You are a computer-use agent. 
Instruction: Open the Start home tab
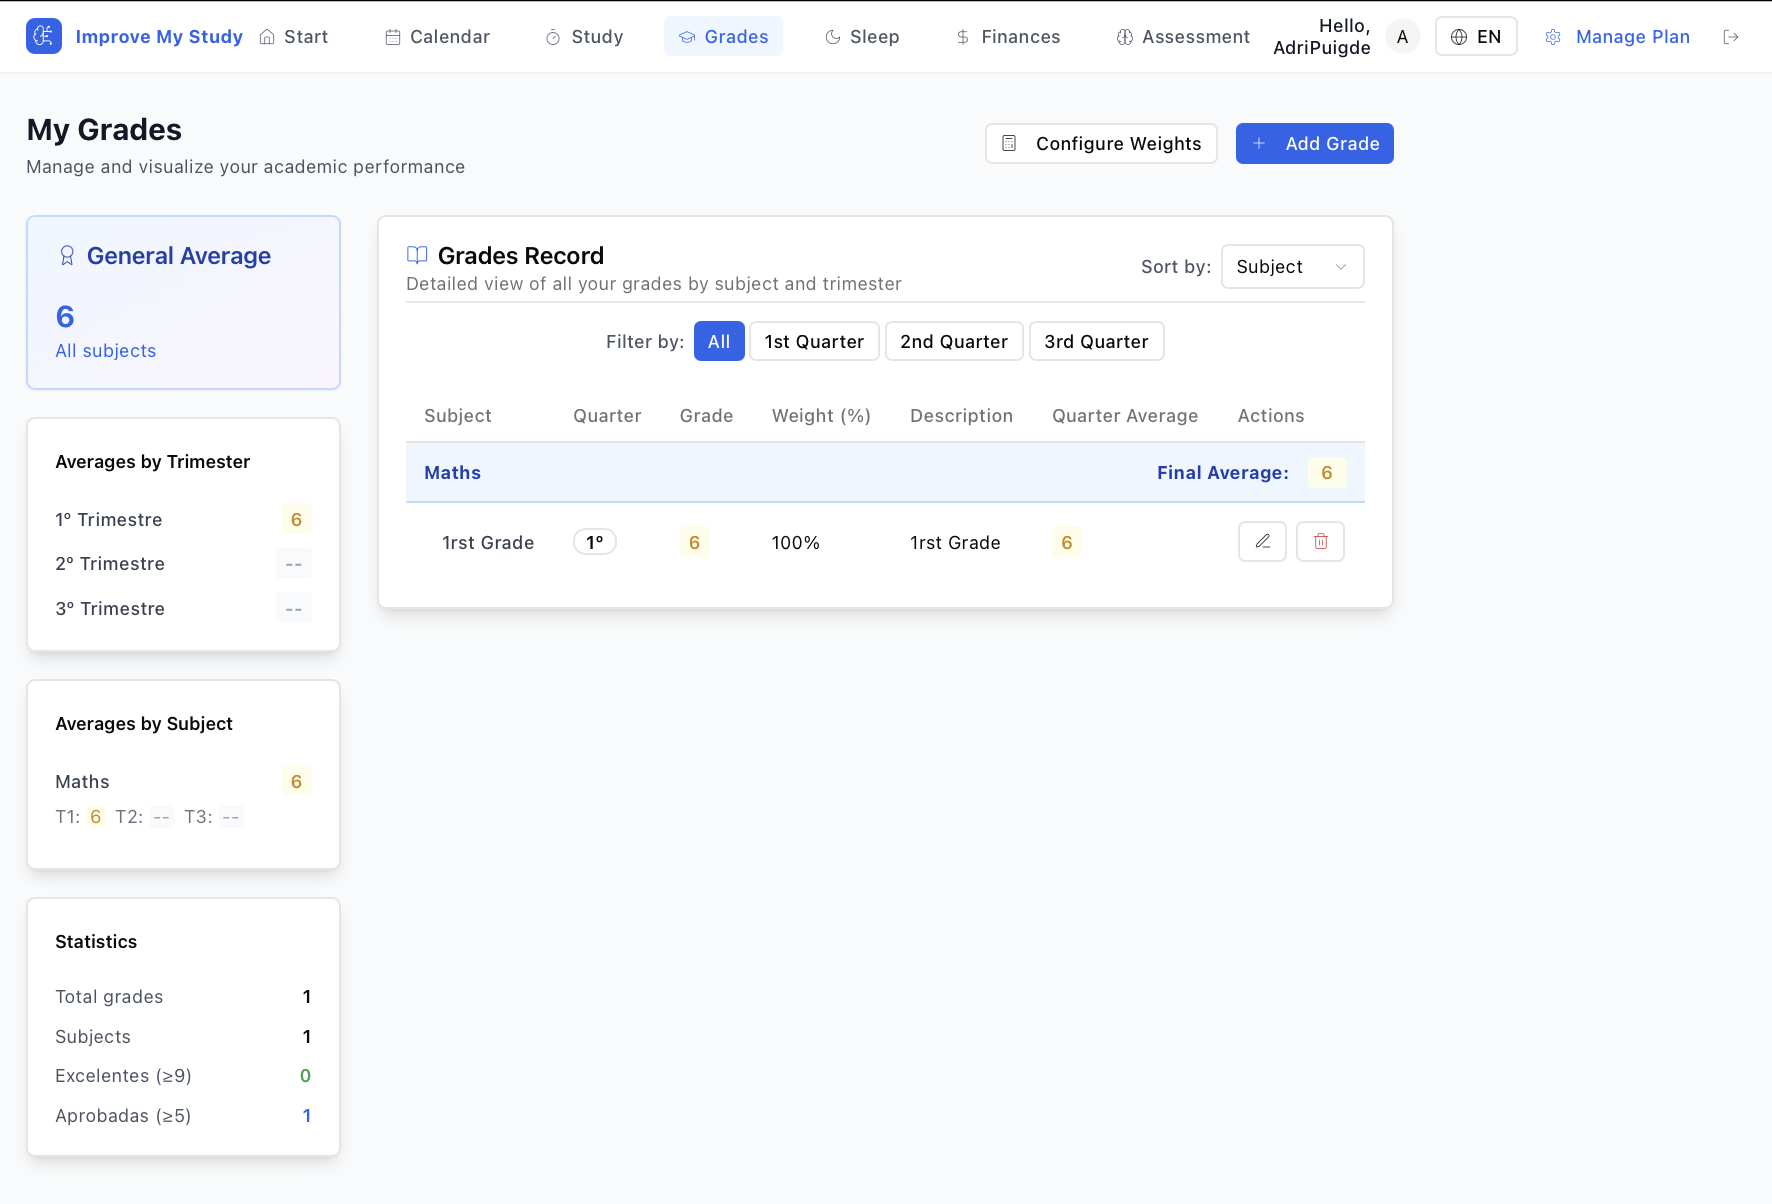(x=294, y=37)
